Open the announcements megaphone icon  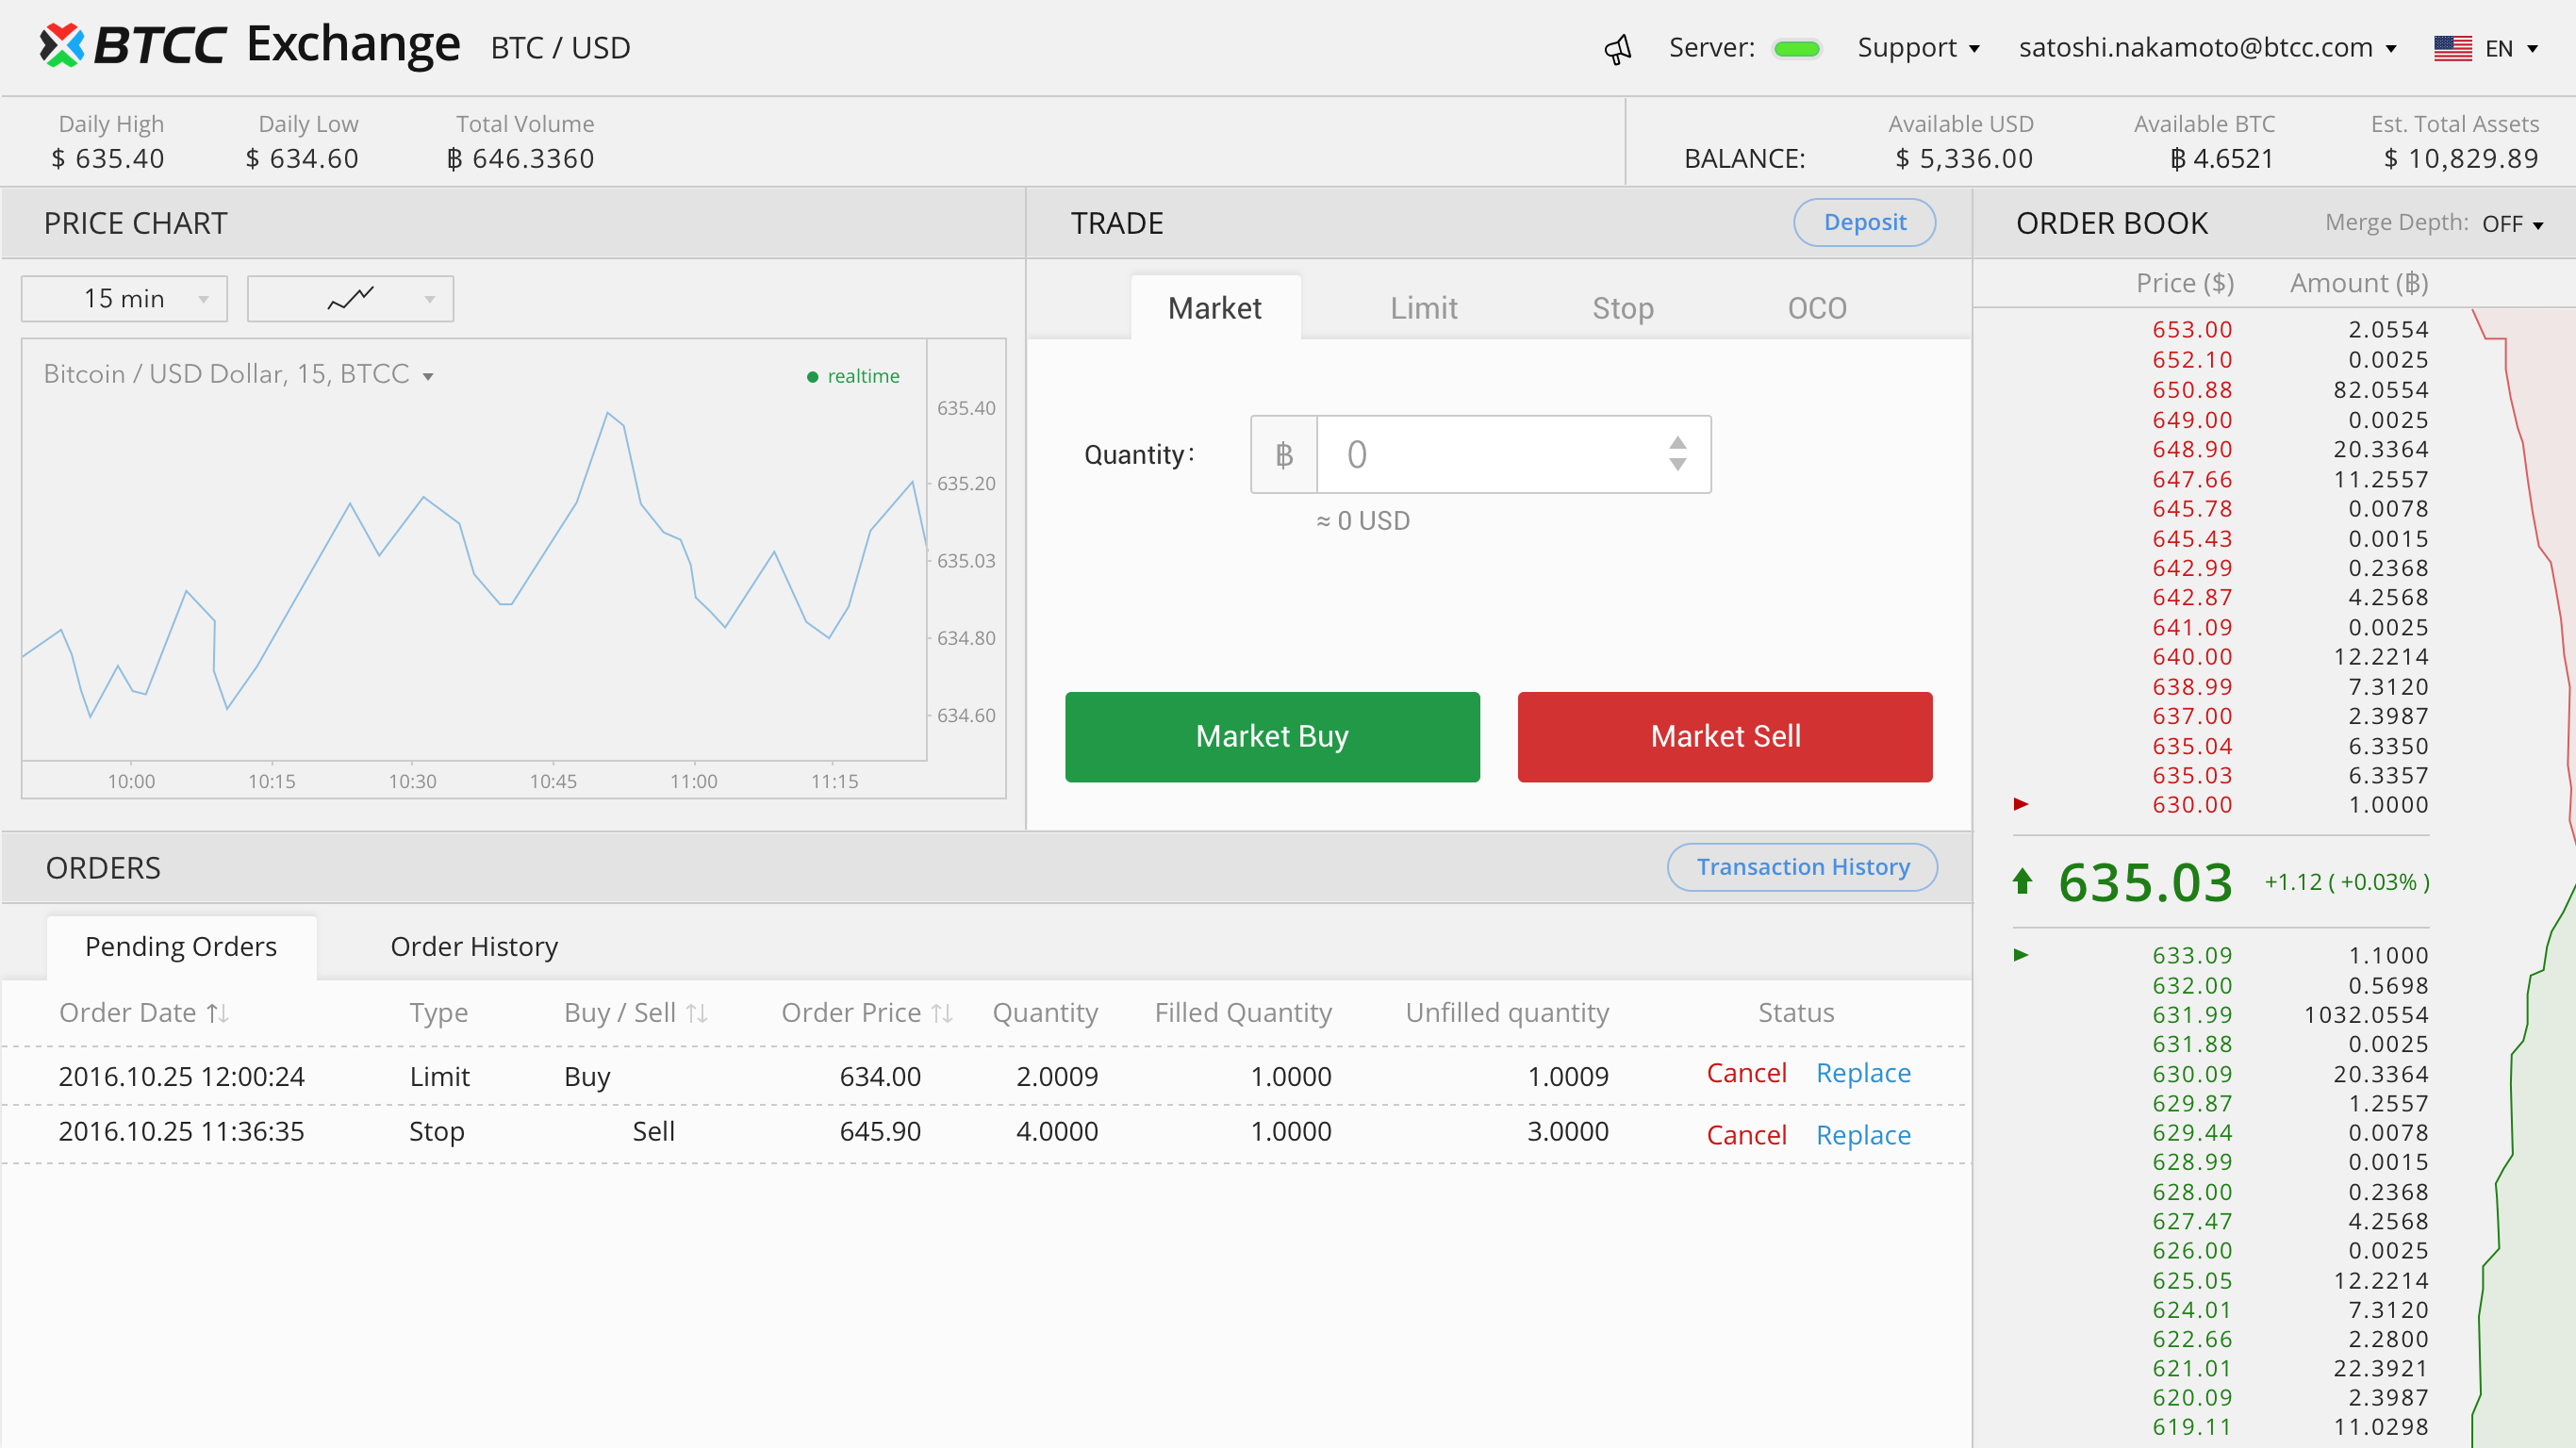pyautogui.click(x=1617, y=49)
